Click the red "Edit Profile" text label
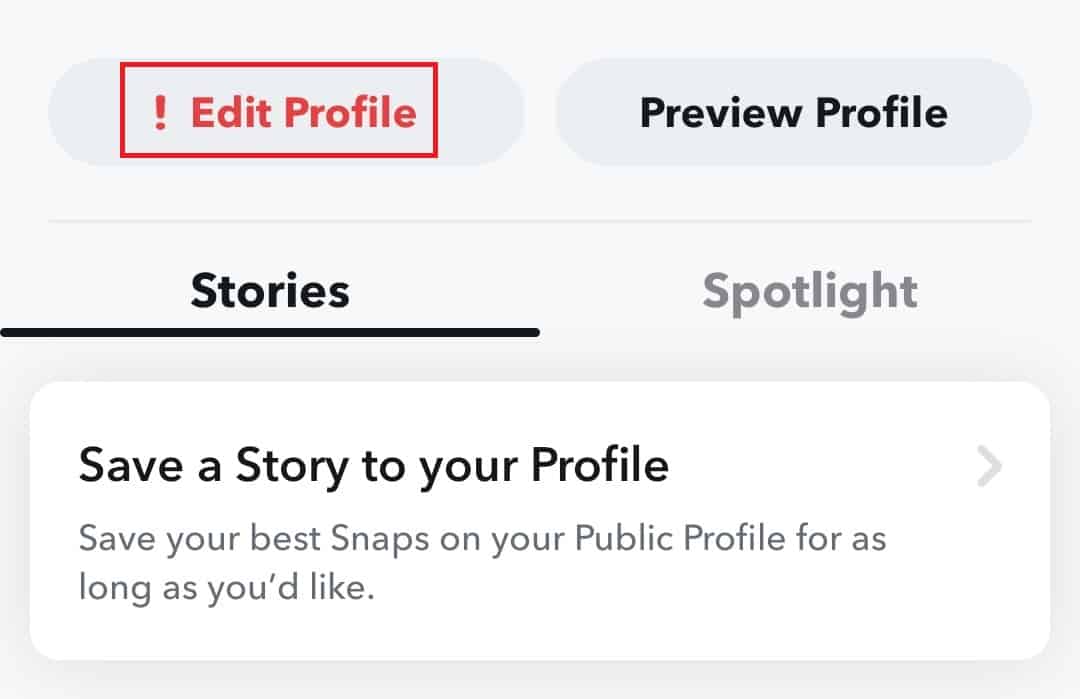1080x699 pixels. 303,112
